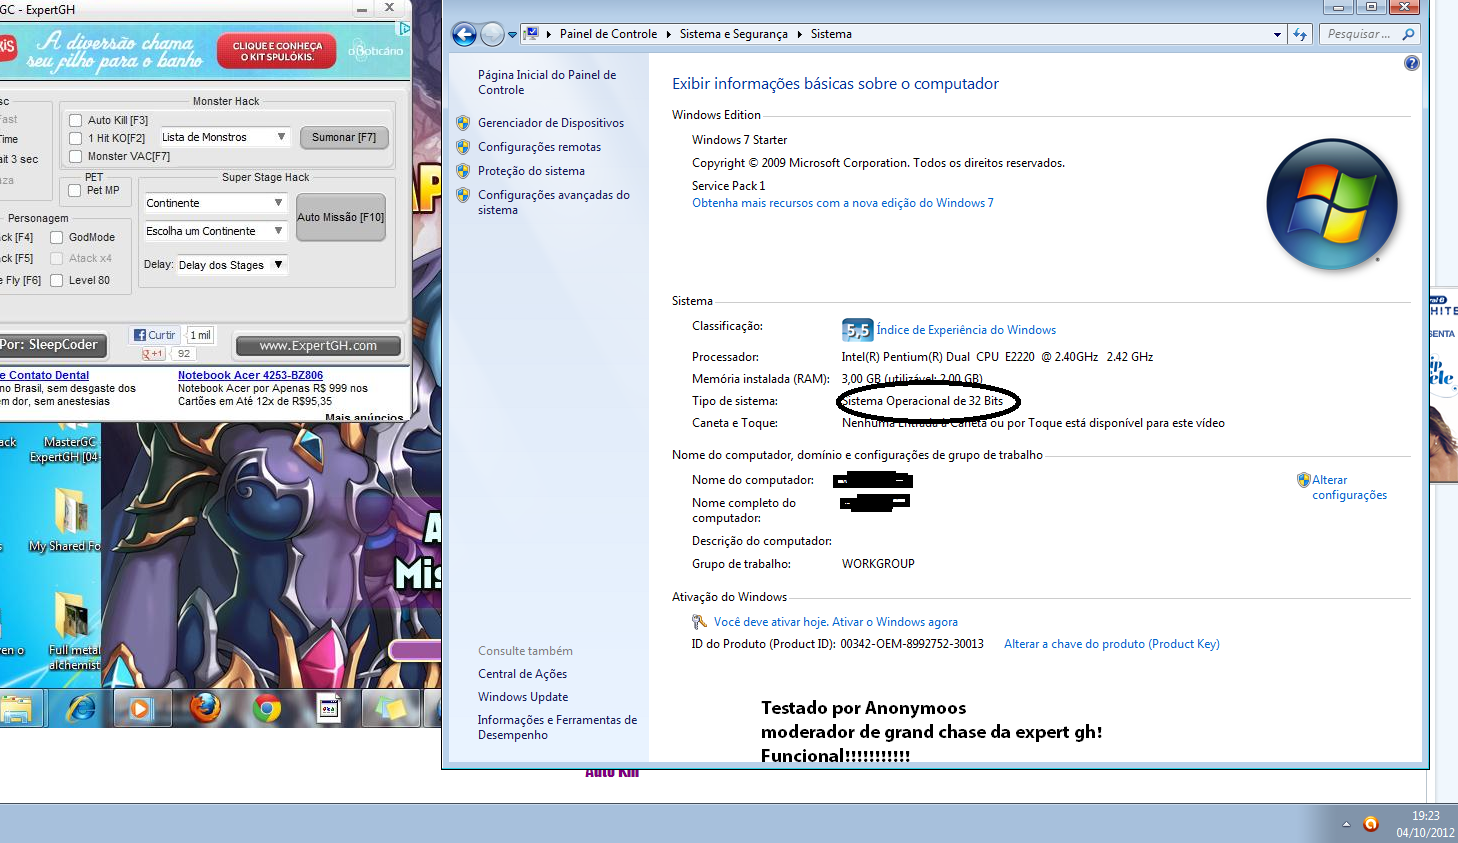Open the help question mark icon
This screenshot has width=1458, height=843.
(1411, 63)
